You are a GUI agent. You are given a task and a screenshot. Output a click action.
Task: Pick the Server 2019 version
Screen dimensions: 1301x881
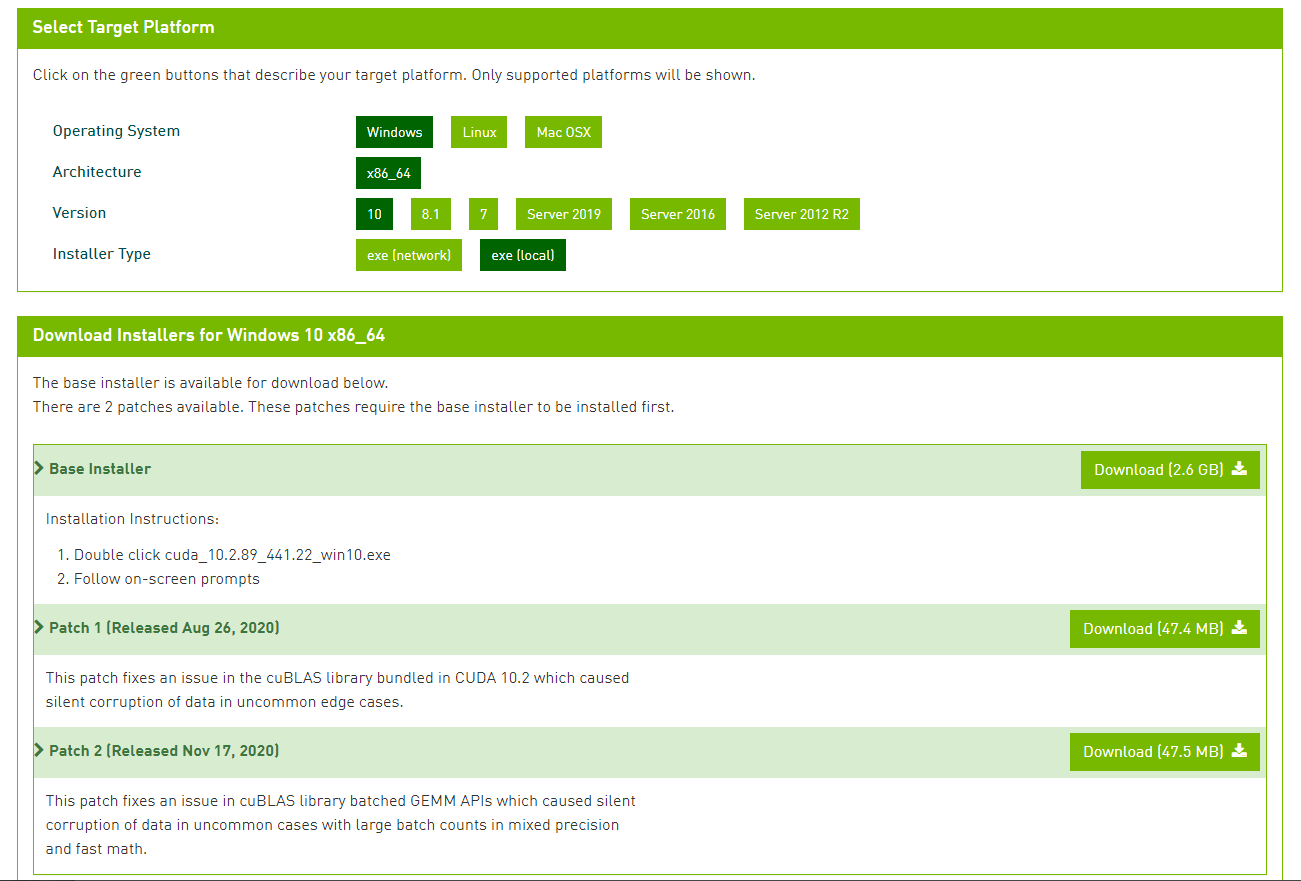click(x=564, y=214)
